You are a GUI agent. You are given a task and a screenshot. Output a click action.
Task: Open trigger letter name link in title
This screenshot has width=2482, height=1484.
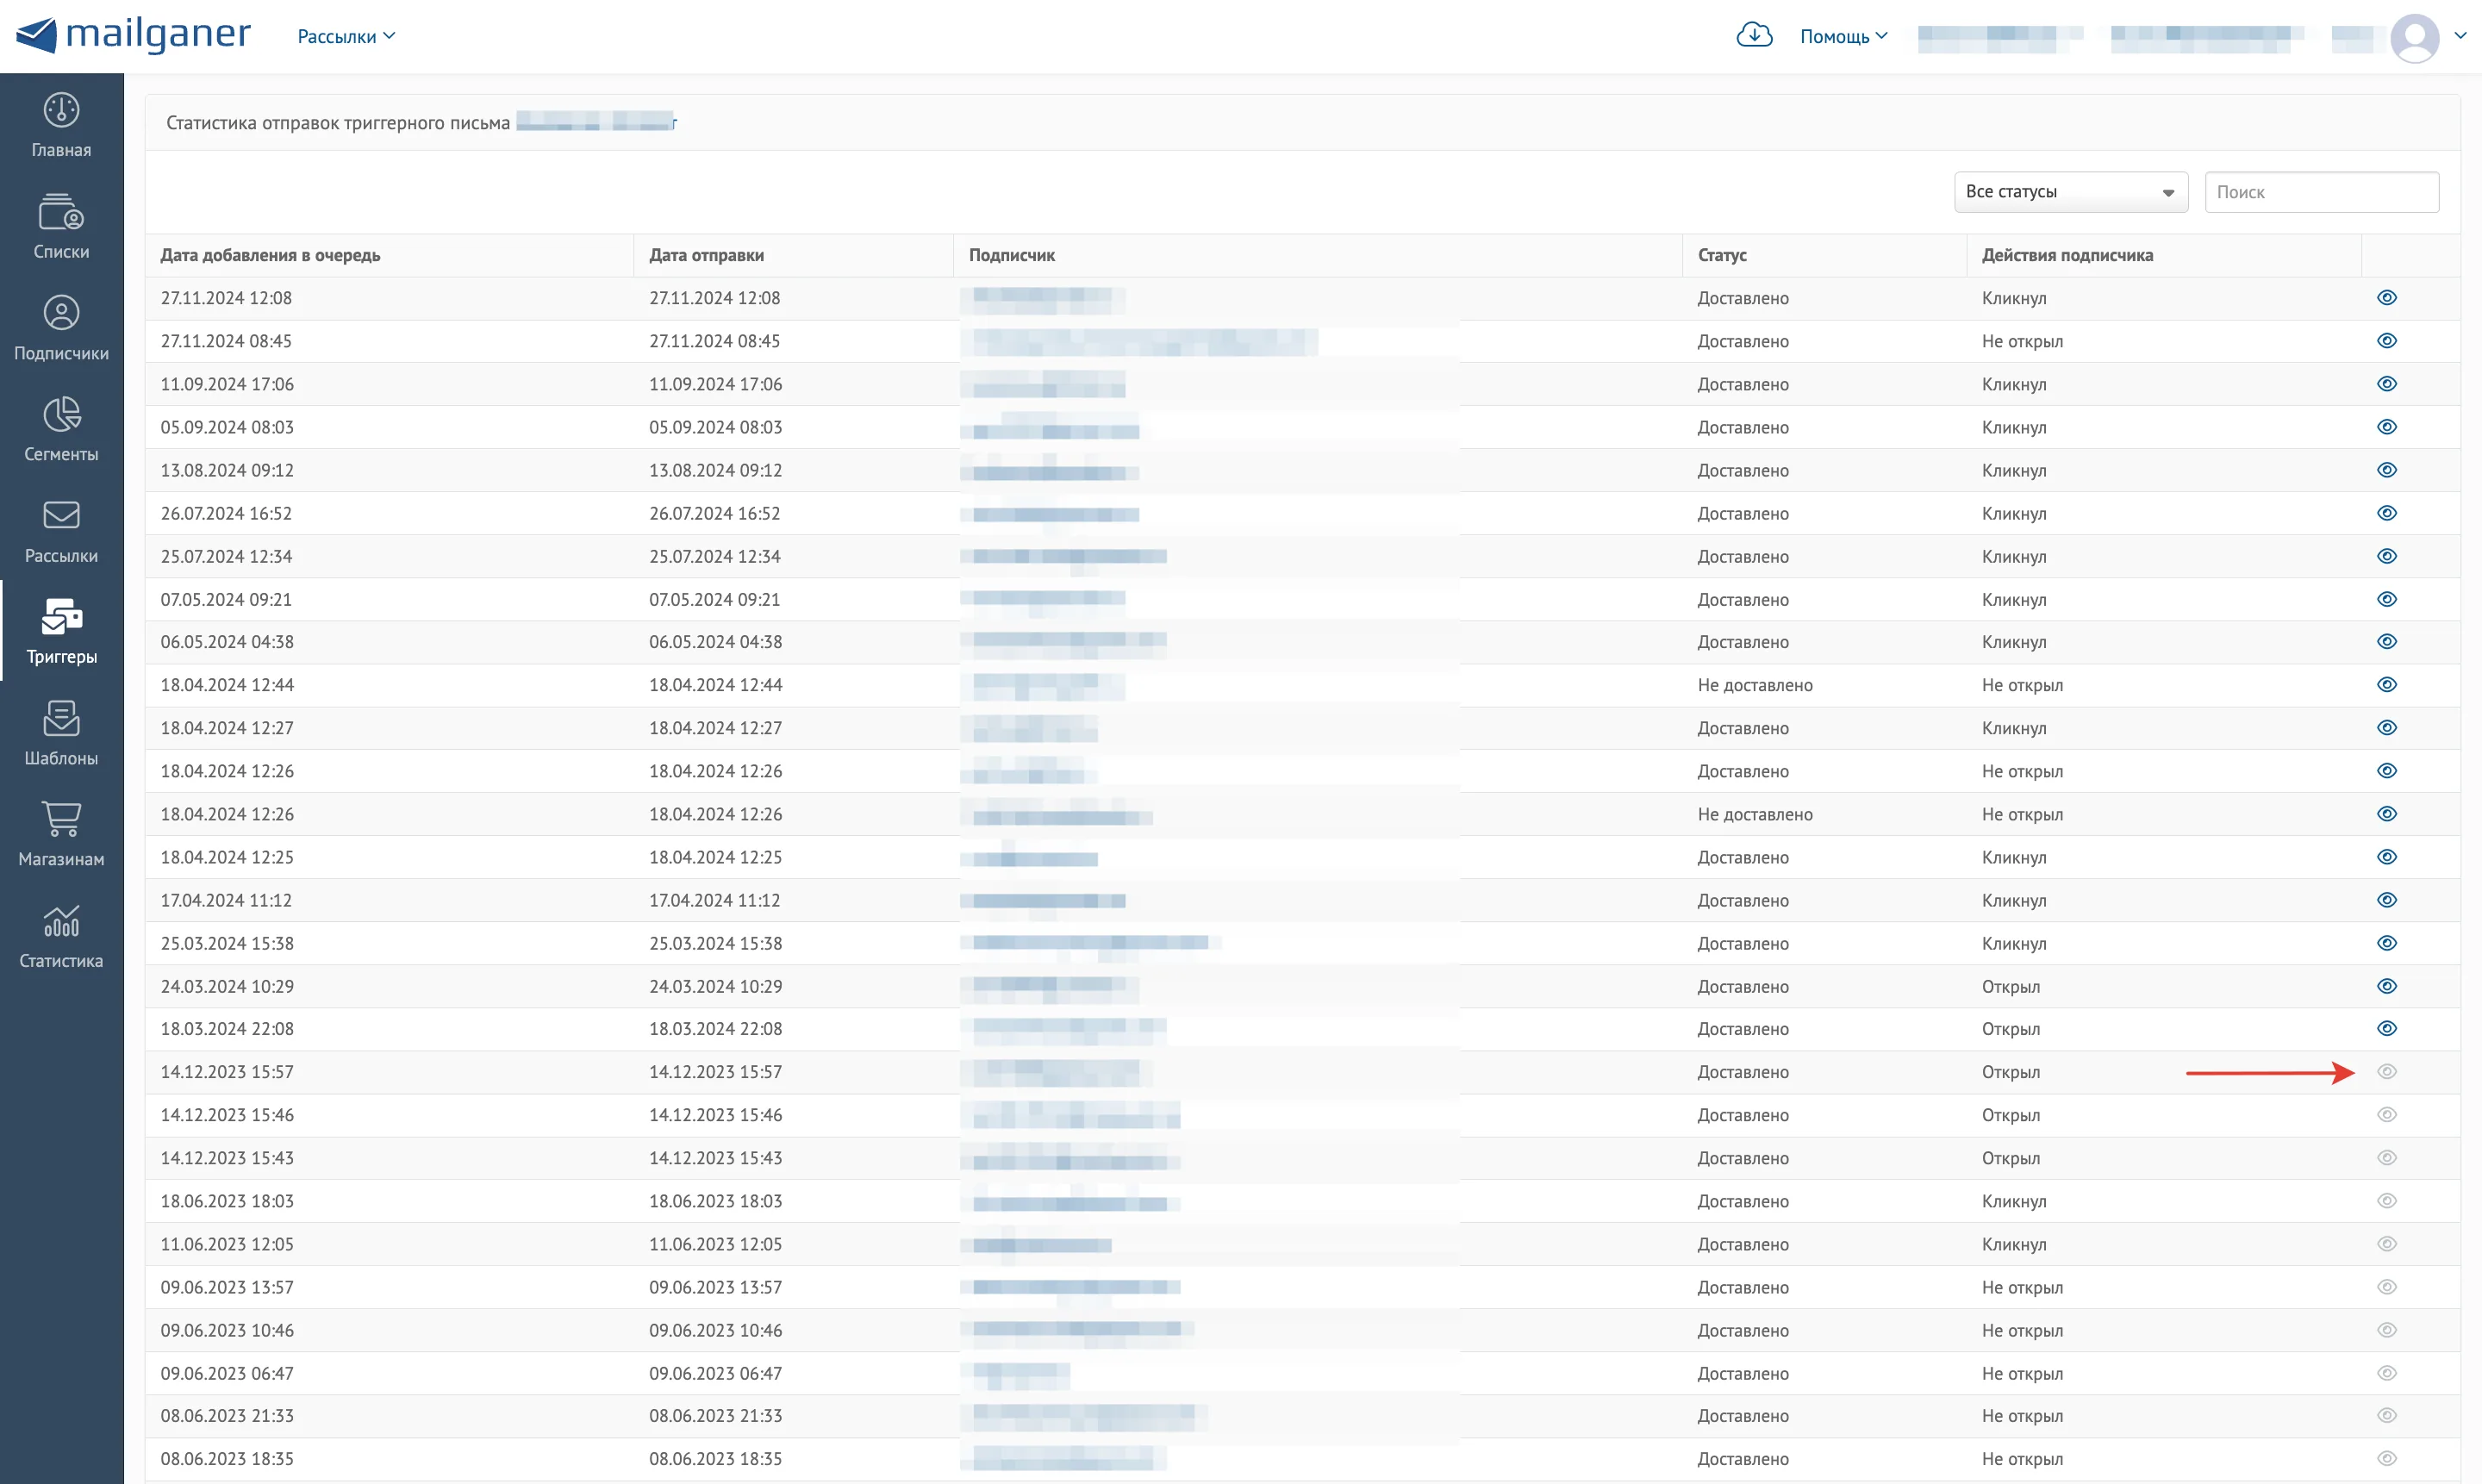[597, 122]
